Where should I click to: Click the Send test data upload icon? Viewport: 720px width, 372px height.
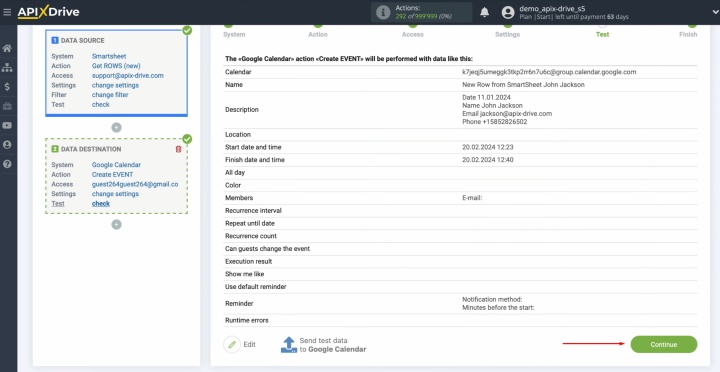(289, 344)
